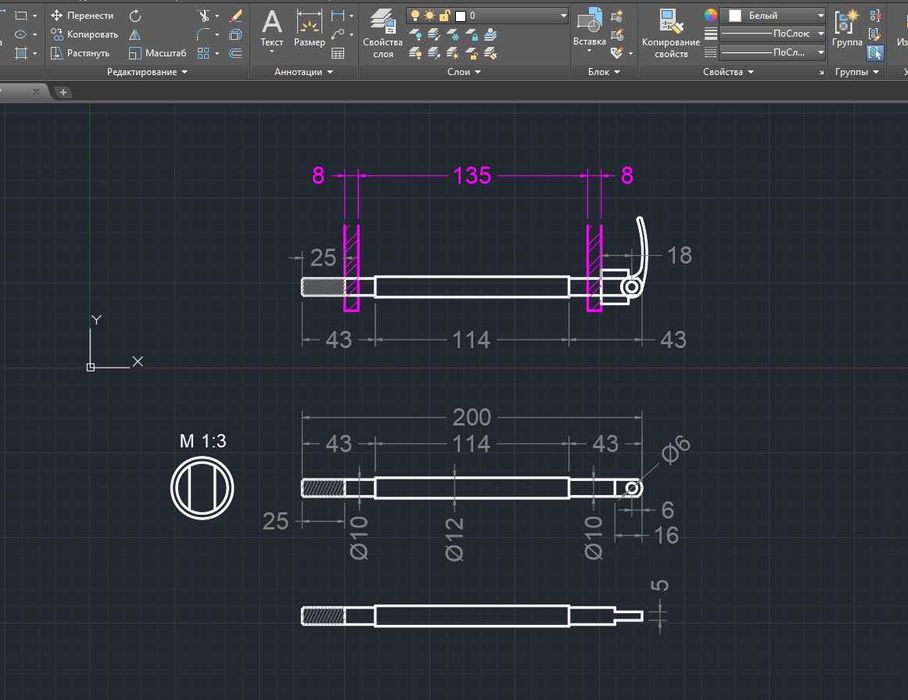Image resolution: width=908 pixels, height=700 pixels.
Task: Click the ungroup icon
Action: (876, 16)
